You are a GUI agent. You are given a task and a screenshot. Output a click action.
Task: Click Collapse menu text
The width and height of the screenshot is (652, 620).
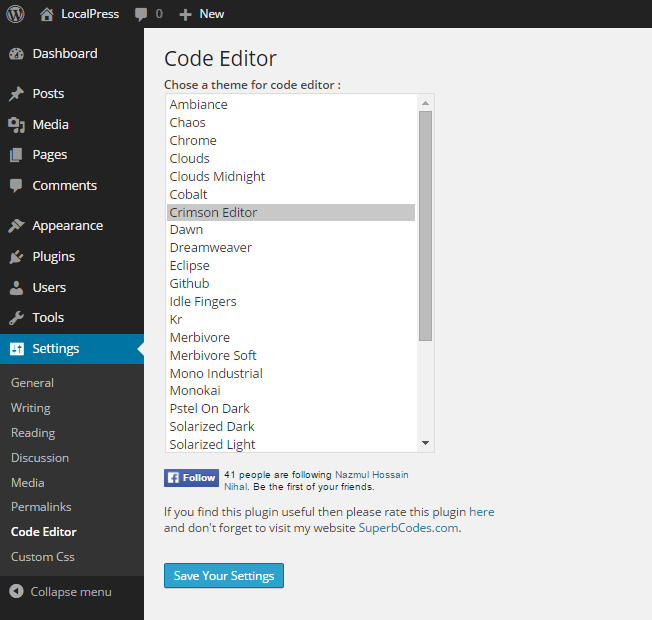click(x=71, y=592)
